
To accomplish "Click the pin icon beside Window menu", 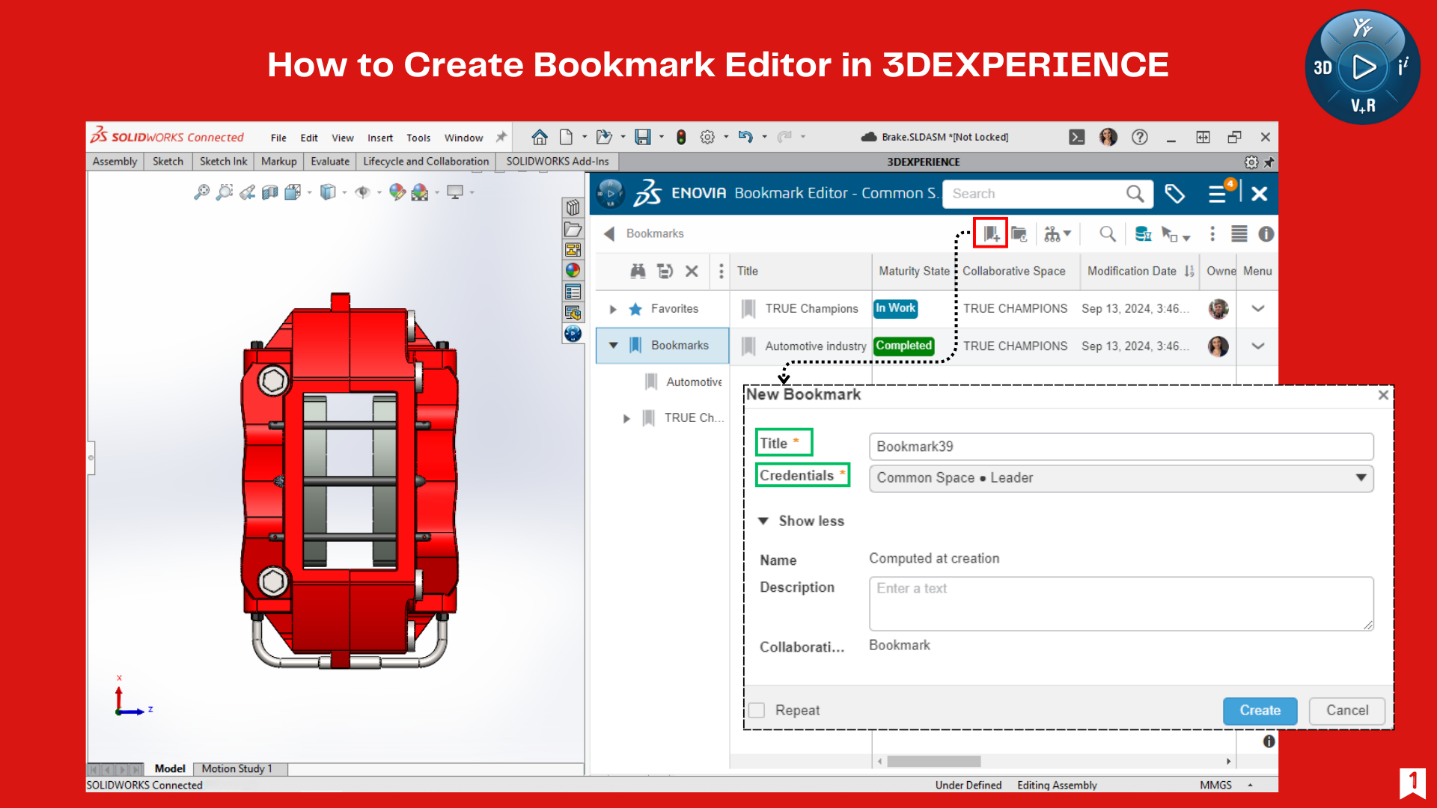I will coord(501,137).
